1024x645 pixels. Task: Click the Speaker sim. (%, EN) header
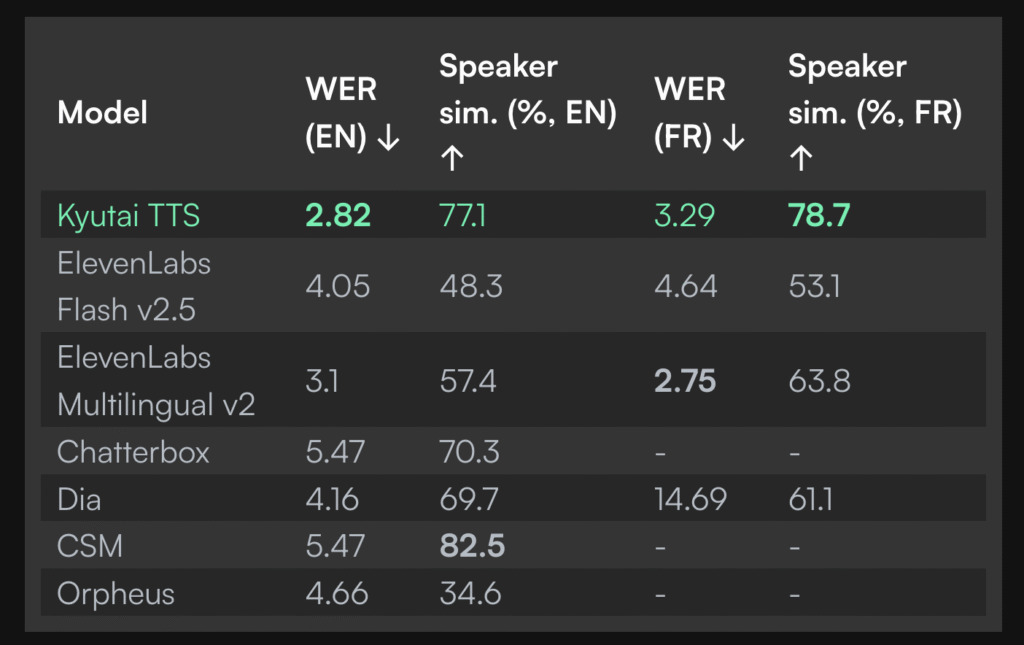tap(527, 113)
